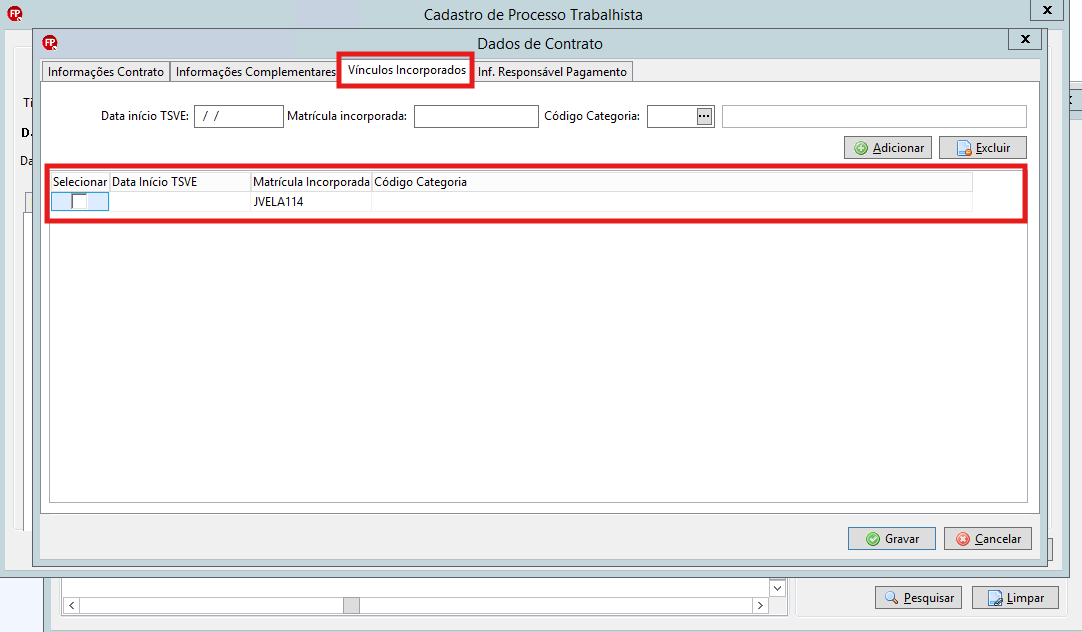Viewport: 1082px width, 632px height.
Task: Click the FP icon in Cadastro de Processo title
Action: (14, 13)
